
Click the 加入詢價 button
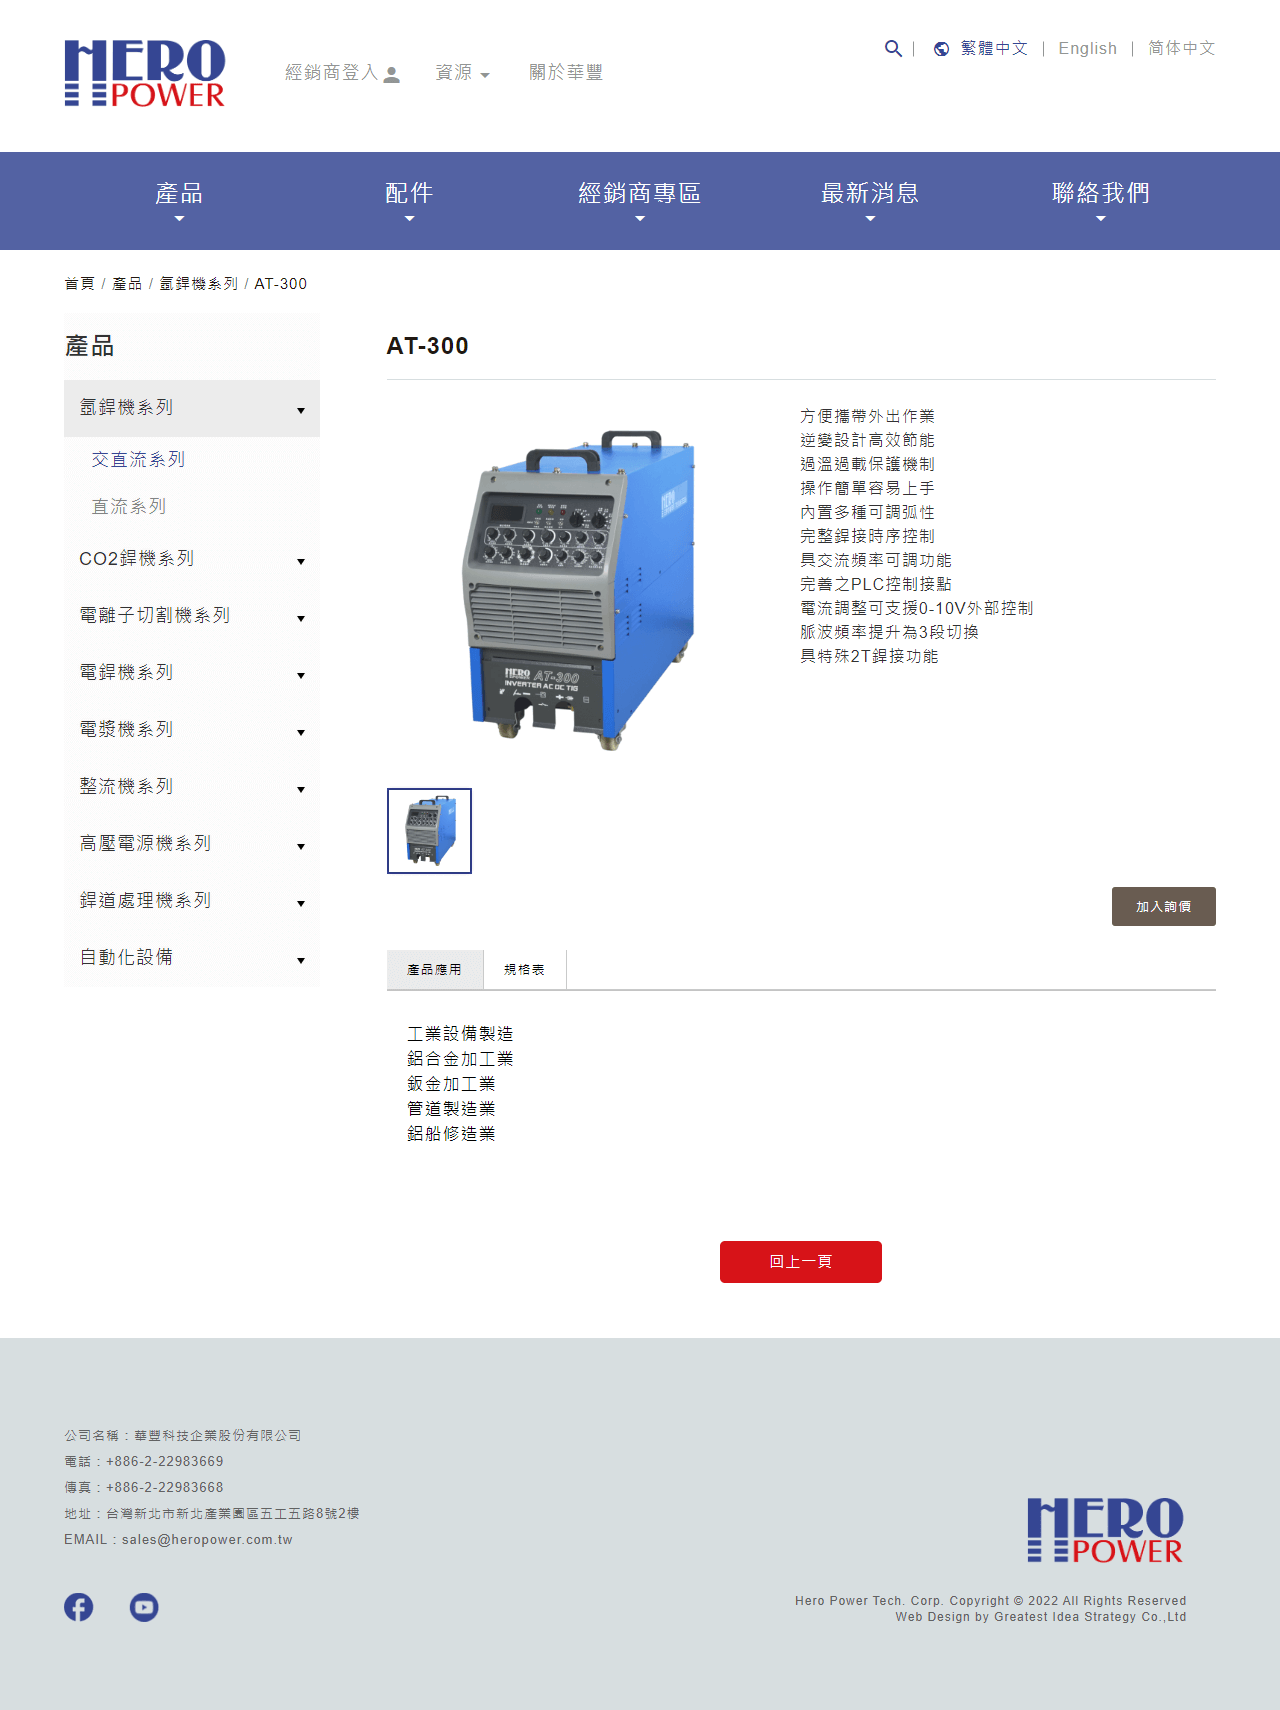(x=1164, y=907)
